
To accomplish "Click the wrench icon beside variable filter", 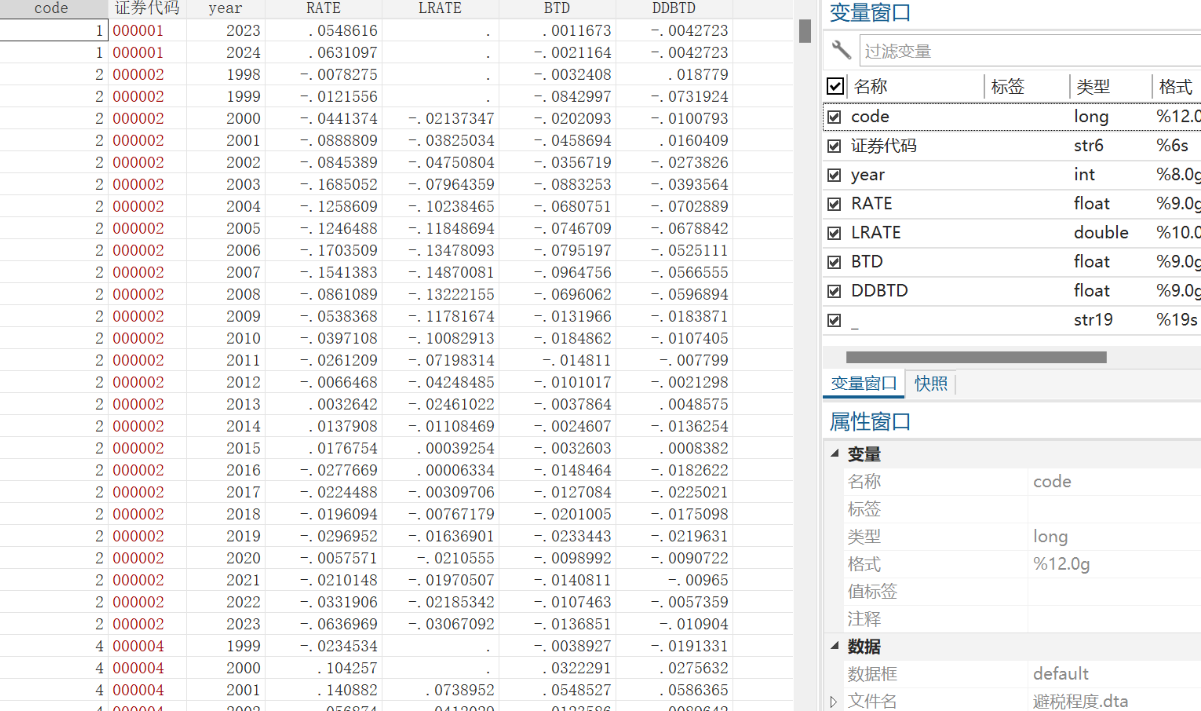I will click(841, 50).
